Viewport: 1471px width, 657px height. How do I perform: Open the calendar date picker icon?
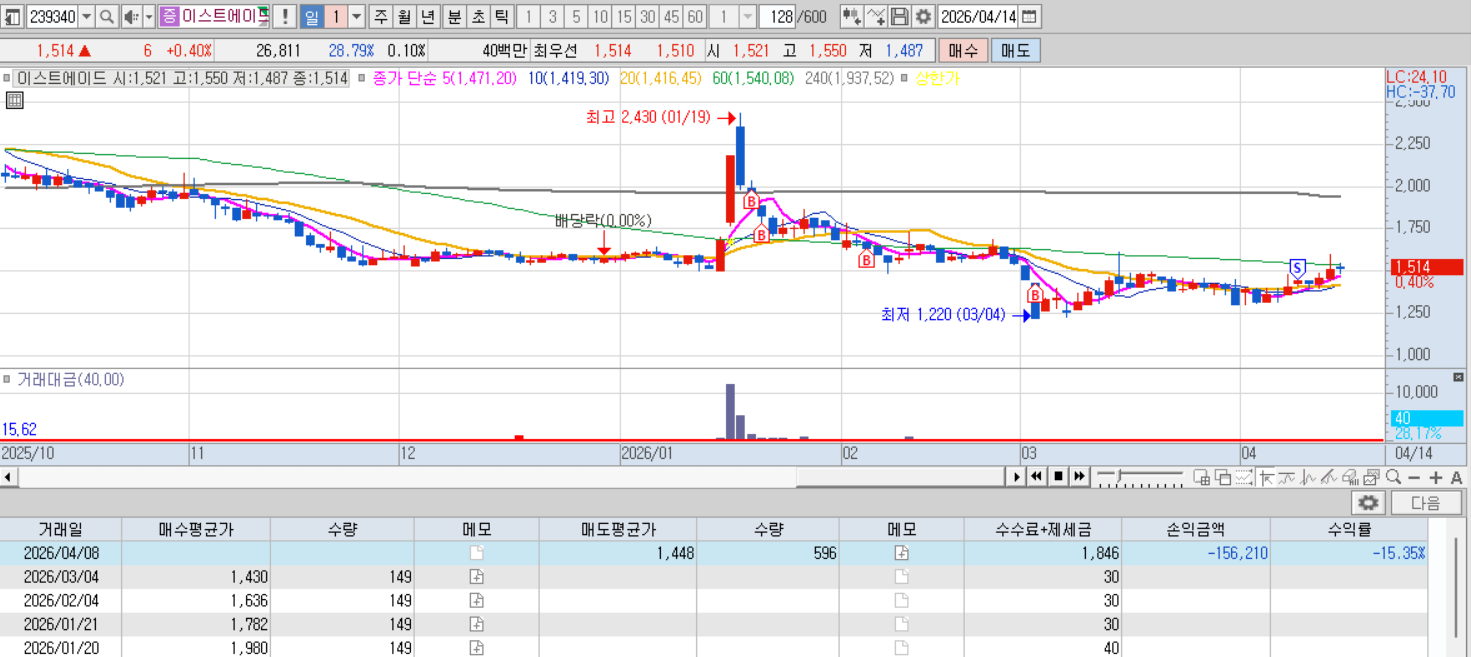(x=1029, y=16)
